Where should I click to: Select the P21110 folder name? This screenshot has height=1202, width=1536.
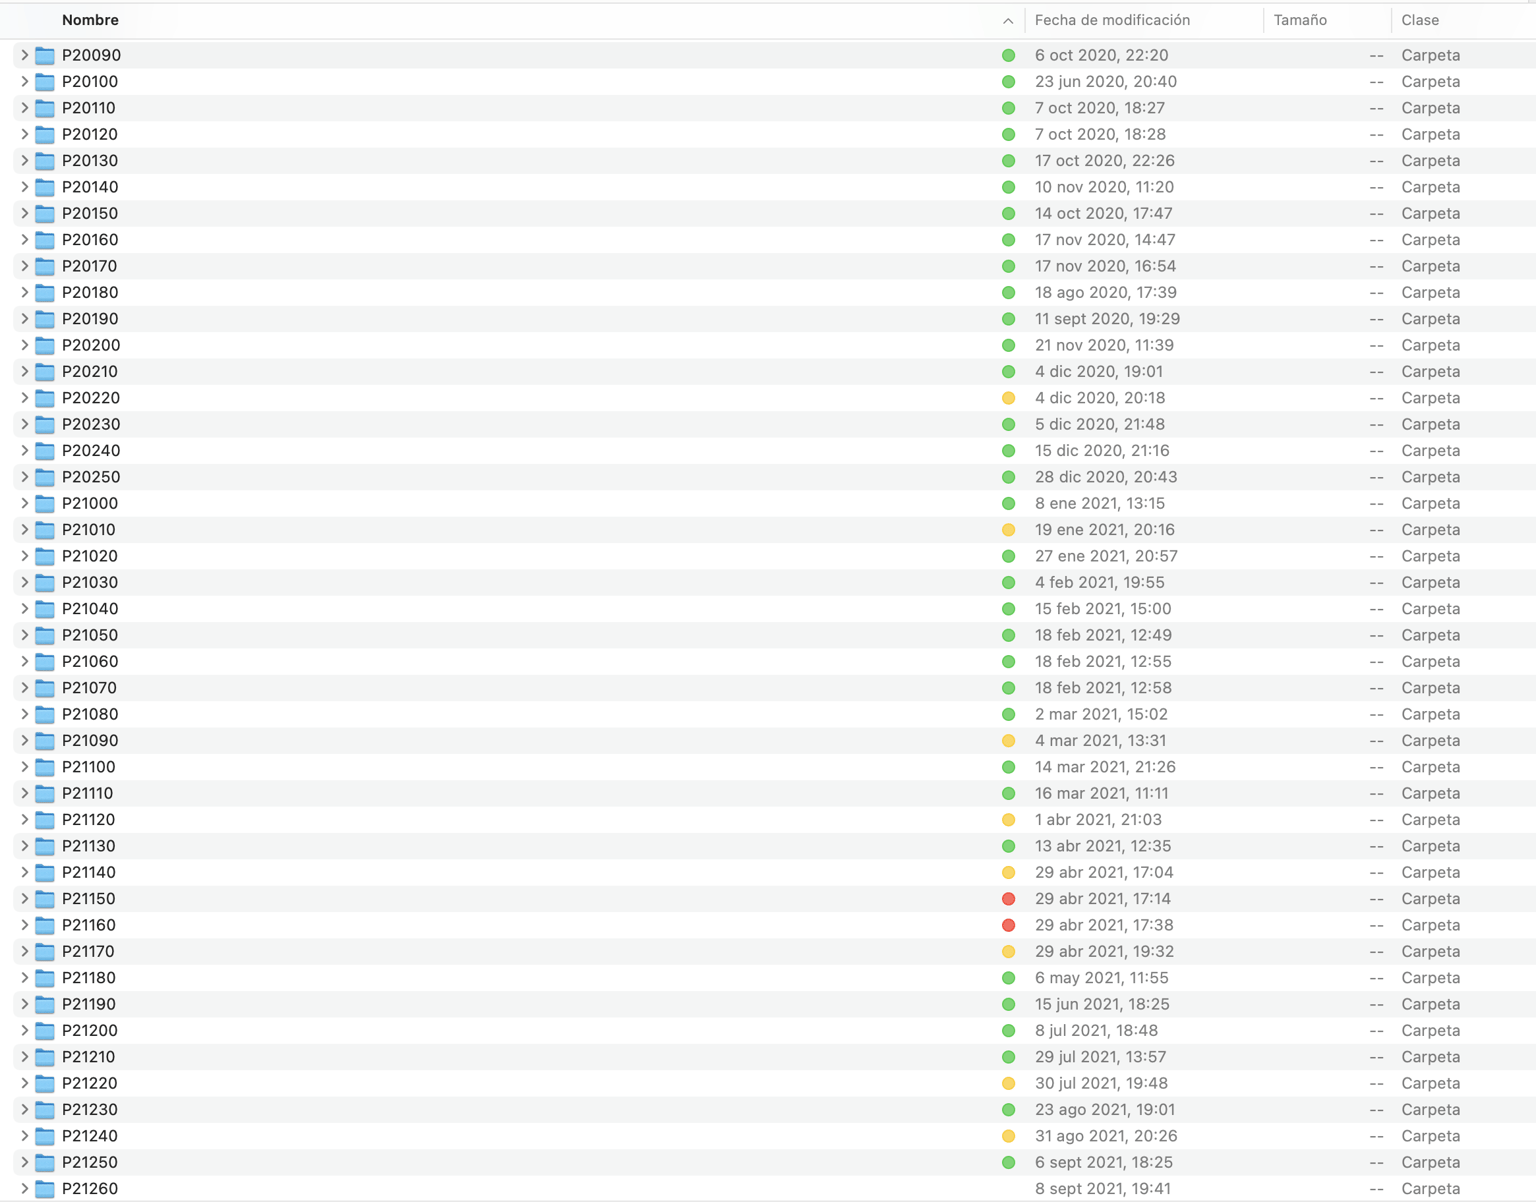(87, 793)
